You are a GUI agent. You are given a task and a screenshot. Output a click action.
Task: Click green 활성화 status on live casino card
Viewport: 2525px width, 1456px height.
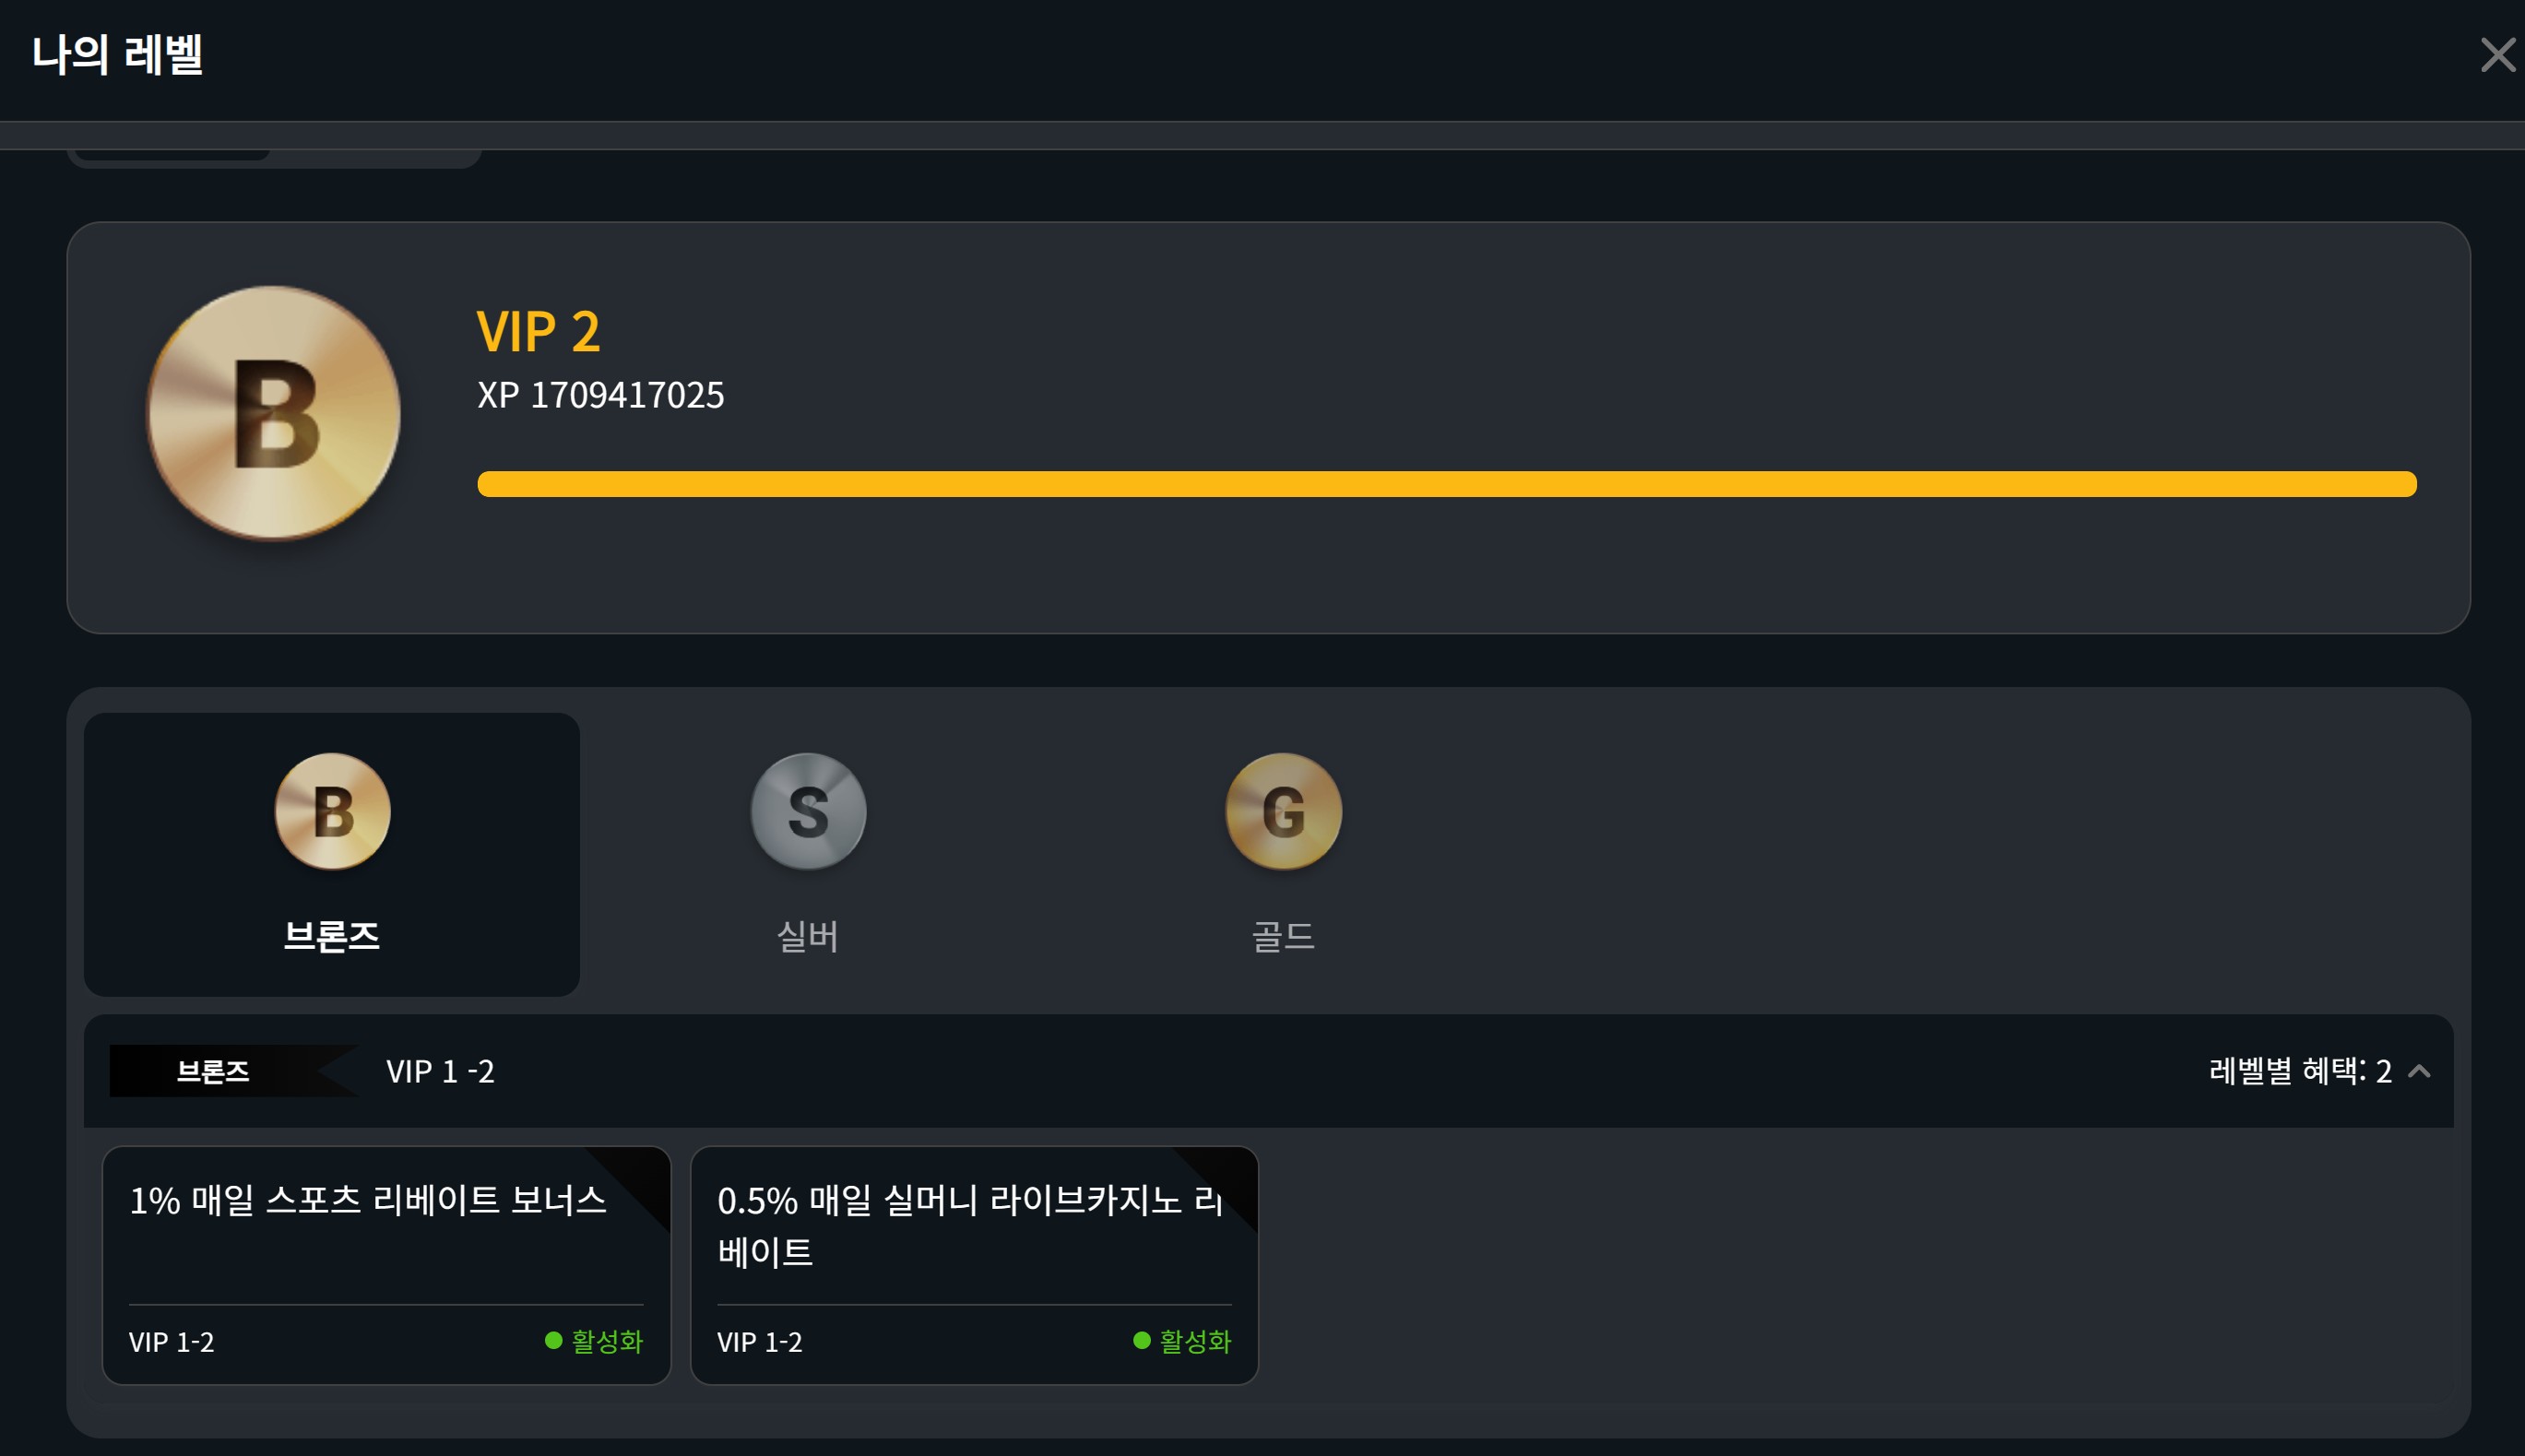[x=1182, y=1341]
